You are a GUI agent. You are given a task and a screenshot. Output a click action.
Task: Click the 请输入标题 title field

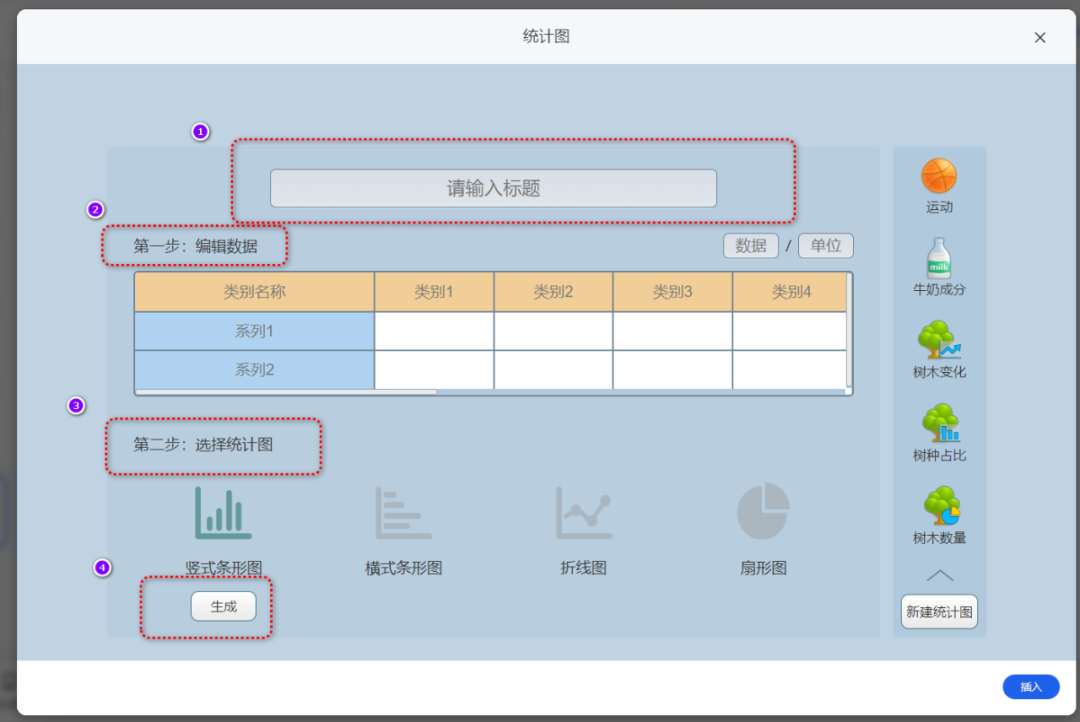493,188
